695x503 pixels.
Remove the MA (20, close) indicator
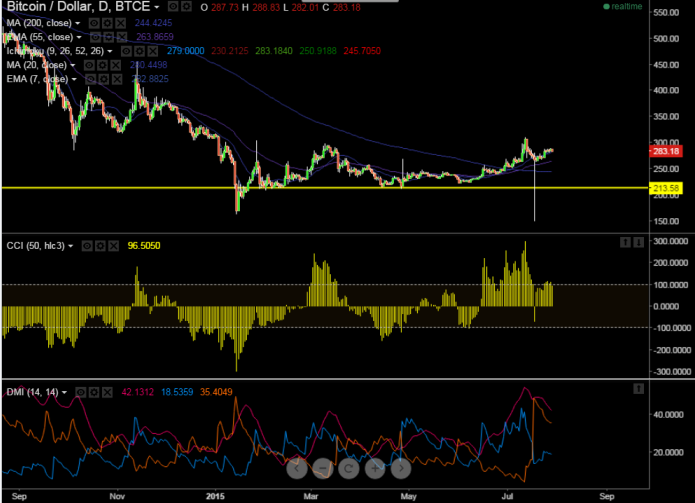[116, 66]
